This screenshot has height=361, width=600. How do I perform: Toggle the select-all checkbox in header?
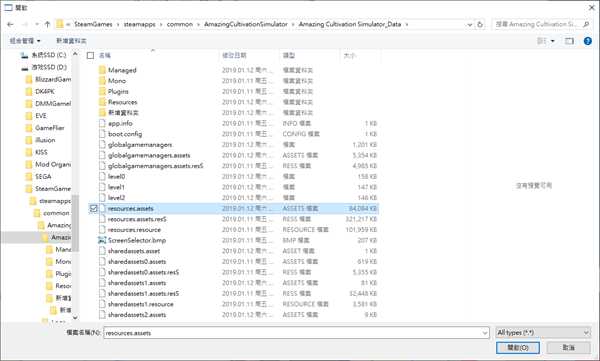click(x=90, y=56)
